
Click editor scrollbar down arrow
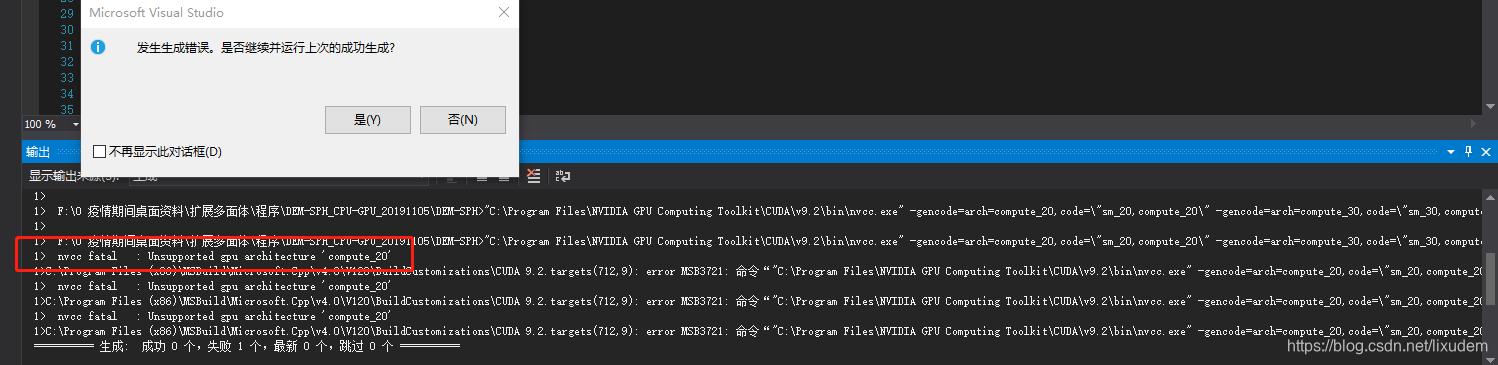[x=1490, y=106]
